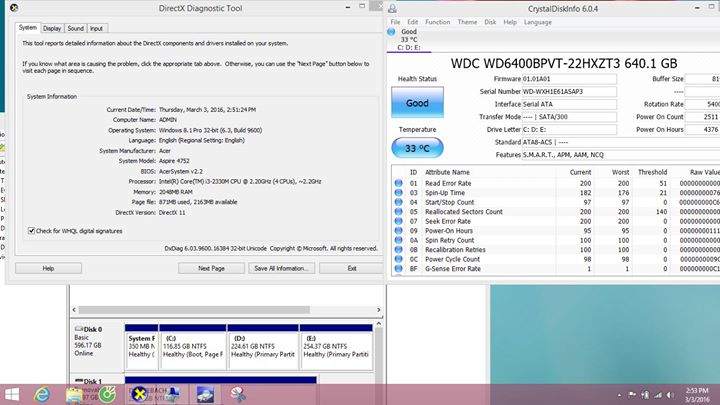Switch to the Input tab in DxDiag
This screenshot has width=720, height=405.
(96, 28)
